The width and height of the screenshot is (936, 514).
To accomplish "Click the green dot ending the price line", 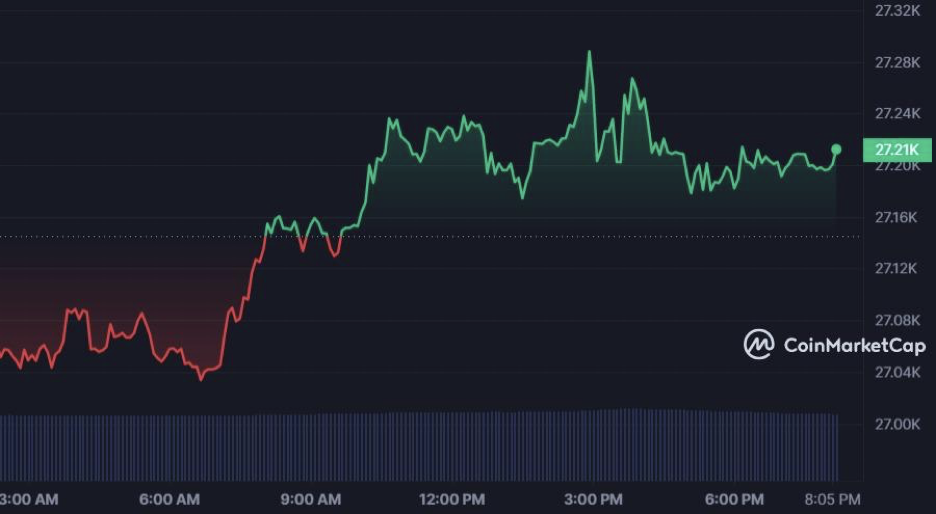I will tap(837, 149).
